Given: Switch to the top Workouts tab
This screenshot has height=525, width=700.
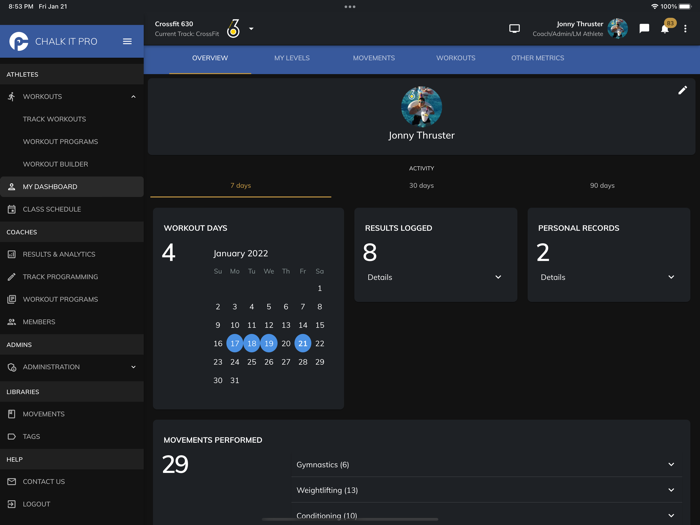Looking at the screenshot, I should point(456,58).
